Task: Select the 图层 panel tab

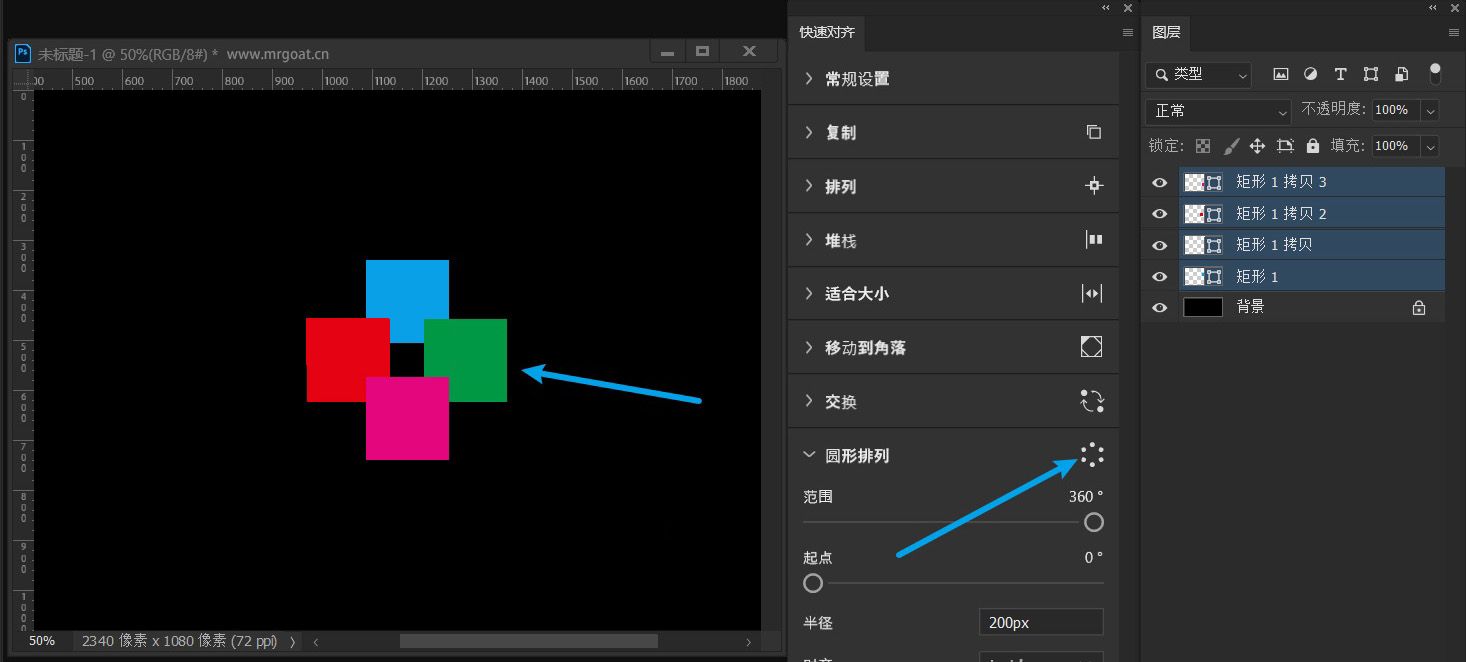Action: (x=1166, y=32)
